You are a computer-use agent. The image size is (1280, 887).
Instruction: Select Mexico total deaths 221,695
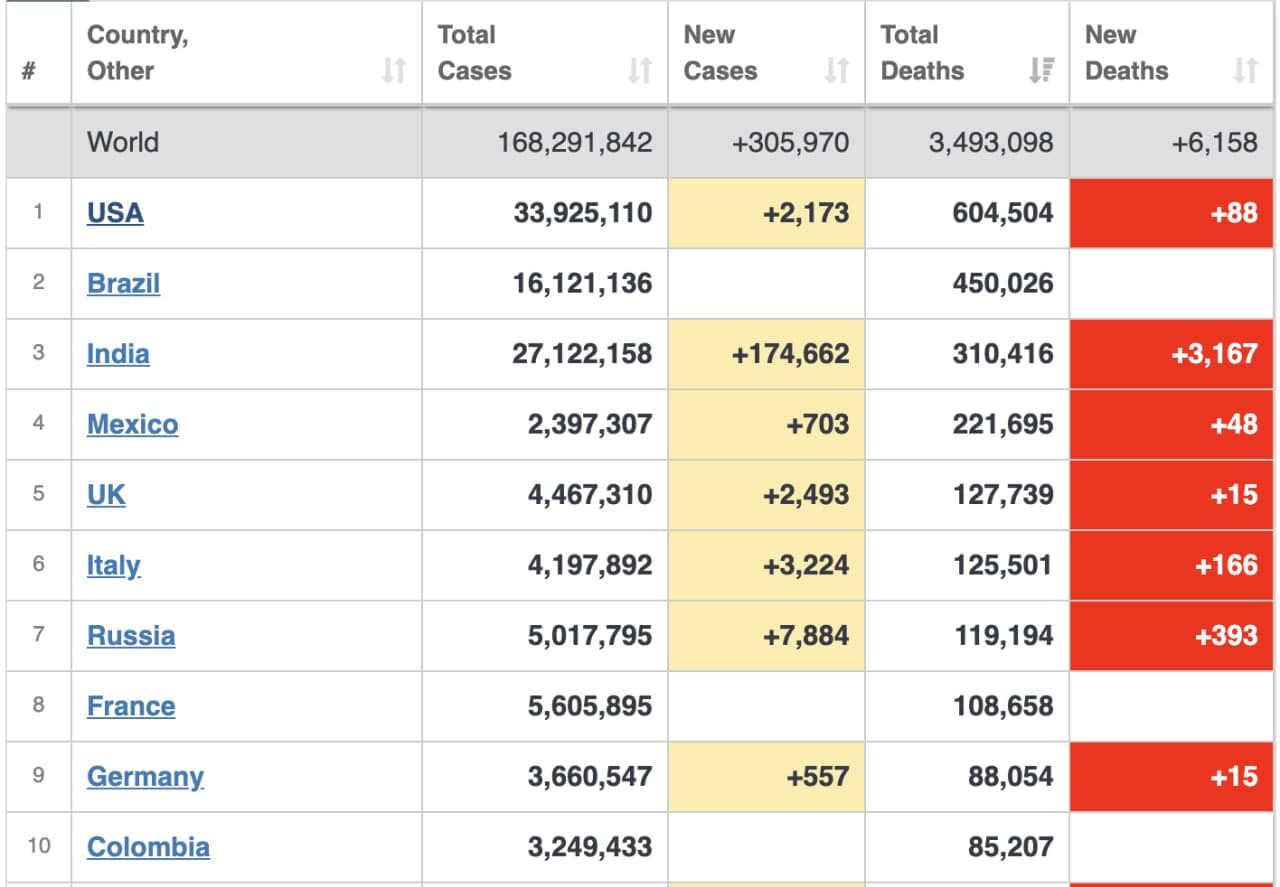(1003, 424)
